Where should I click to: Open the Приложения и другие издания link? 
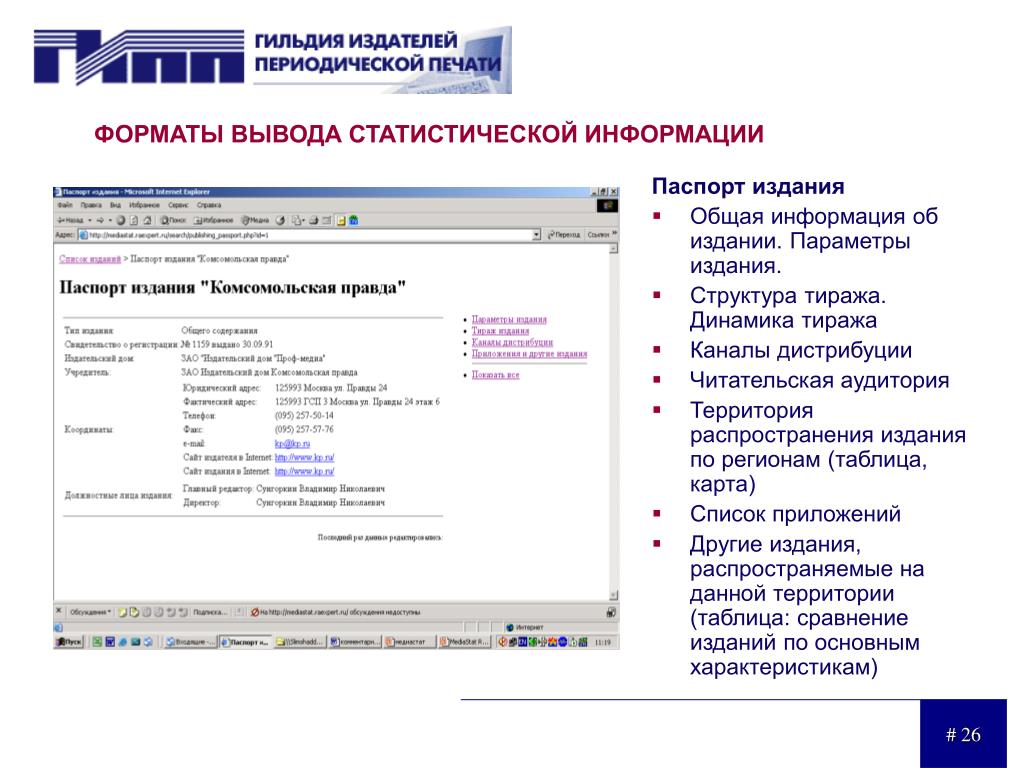529,354
